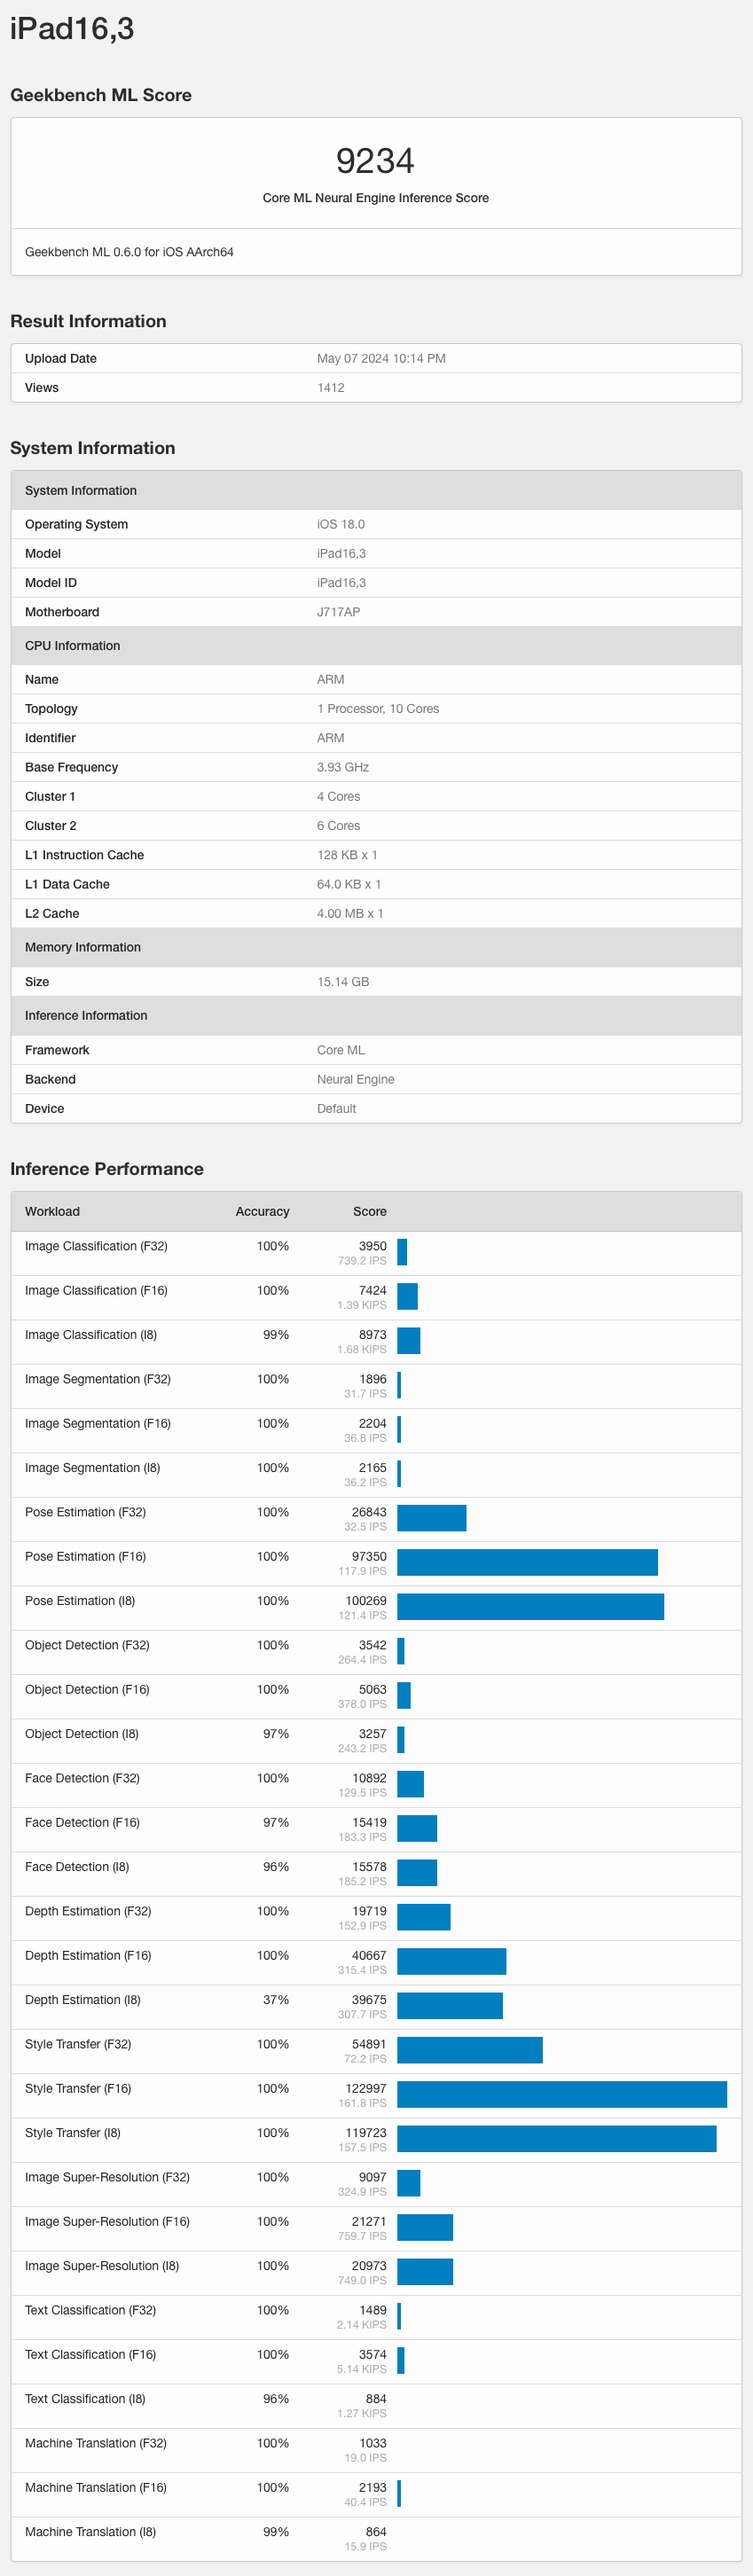Select the Text Classification (I8) score 884

click(x=376, y=2399)
